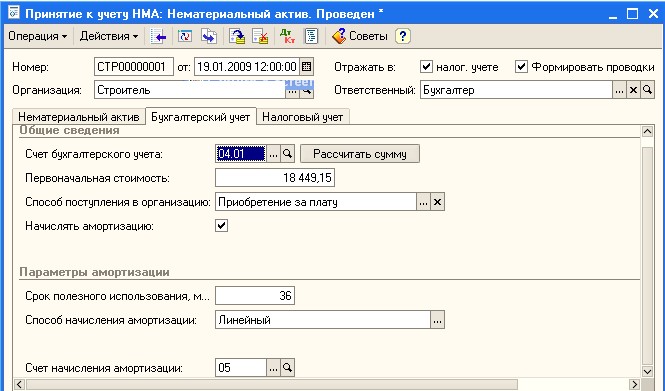Screen dimensions: 665x391
Task: Click Рассчитать сумму button
Action: click(x=360, y=154)
